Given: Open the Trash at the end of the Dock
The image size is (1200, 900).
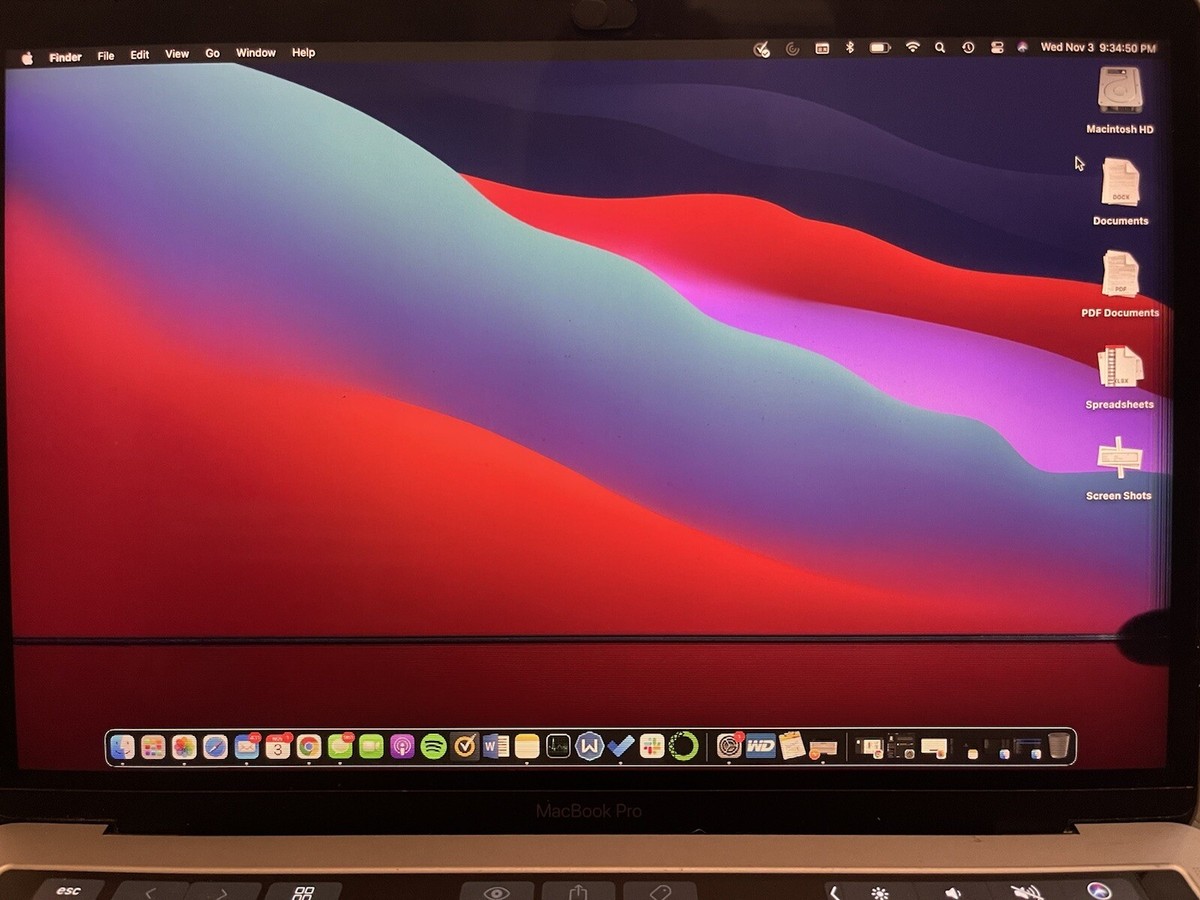Looking at the screenshot, I should tap(1057, 745).
